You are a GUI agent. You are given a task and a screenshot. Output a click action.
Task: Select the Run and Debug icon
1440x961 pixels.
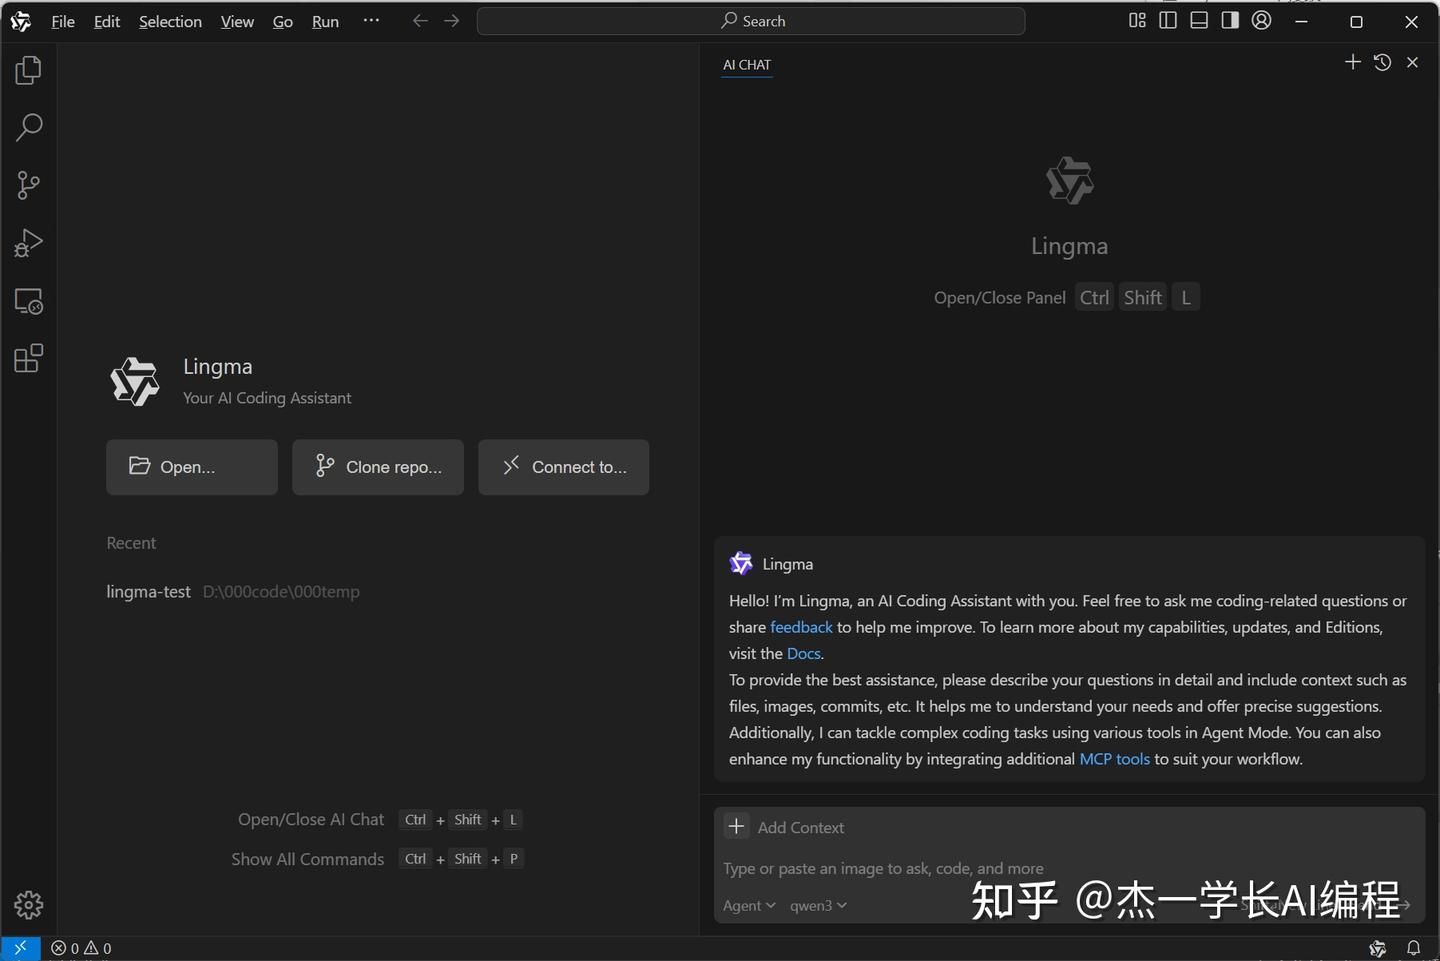pos(28,242)
